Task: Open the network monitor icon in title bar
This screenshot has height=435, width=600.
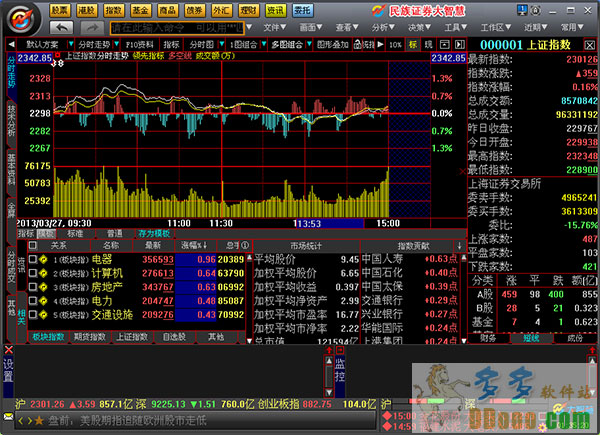Action: coord(522,10)
